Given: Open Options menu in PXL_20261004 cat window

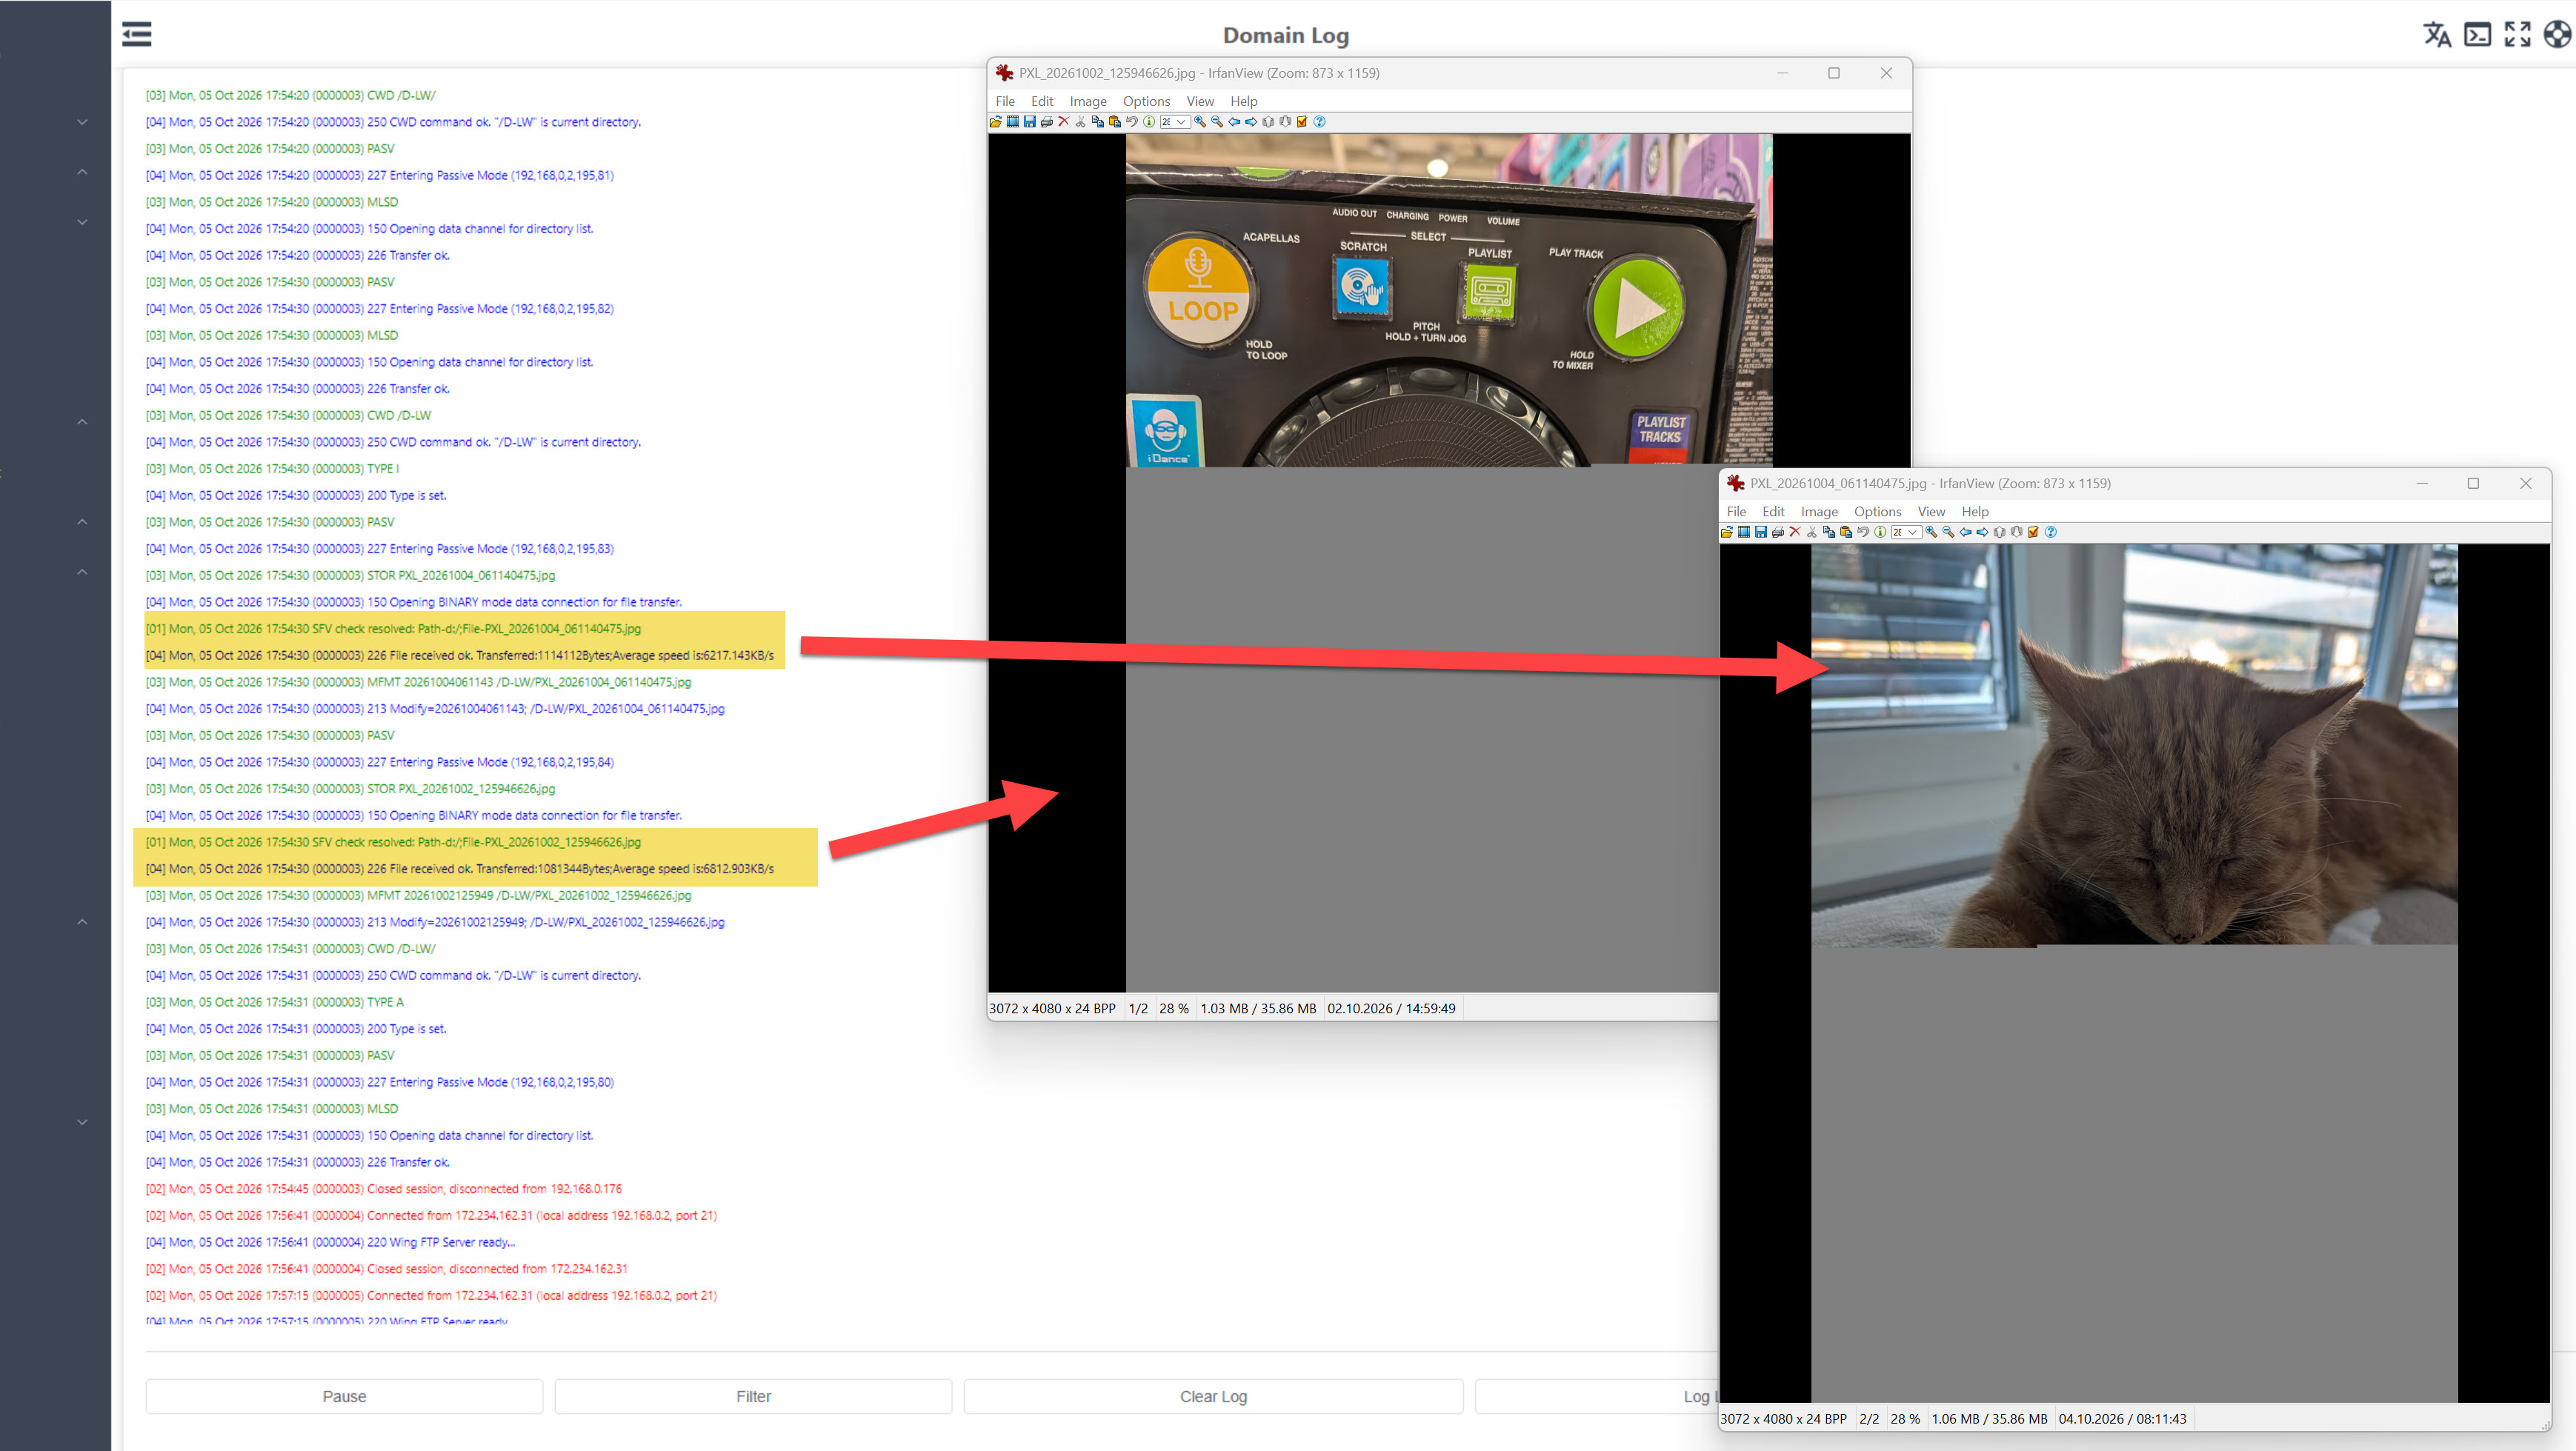Looking at the screenshot, I should (x=1877, y=512).
